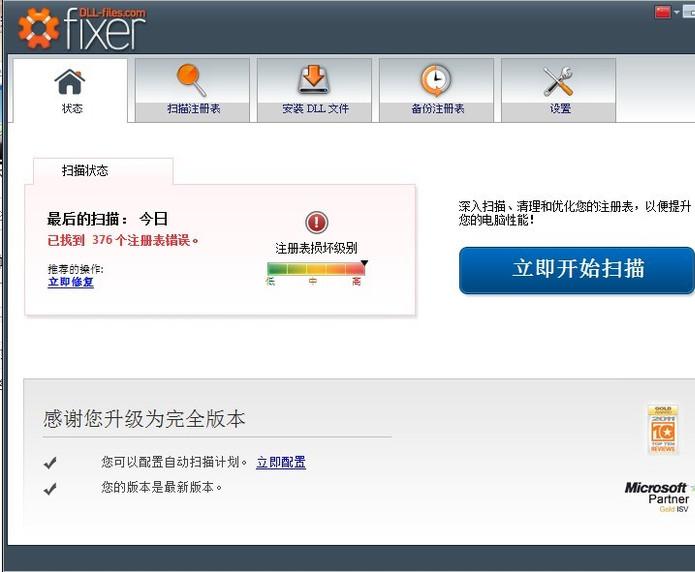695x572 pixels.
Task: Click the Microsoft Partner logo
Action: click(657, 497)
